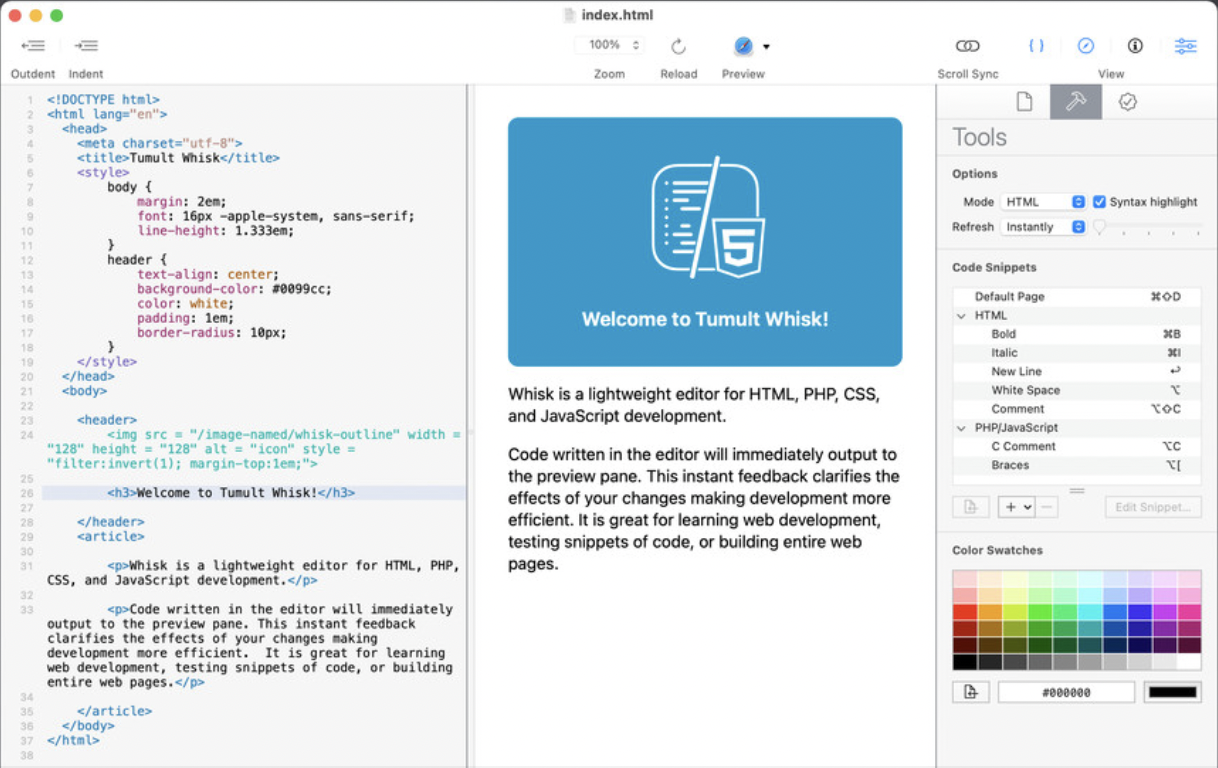Viewport: 1218px width, 768px height.
Task: Choose the Italic code snippet
Action: (1004, 352)
